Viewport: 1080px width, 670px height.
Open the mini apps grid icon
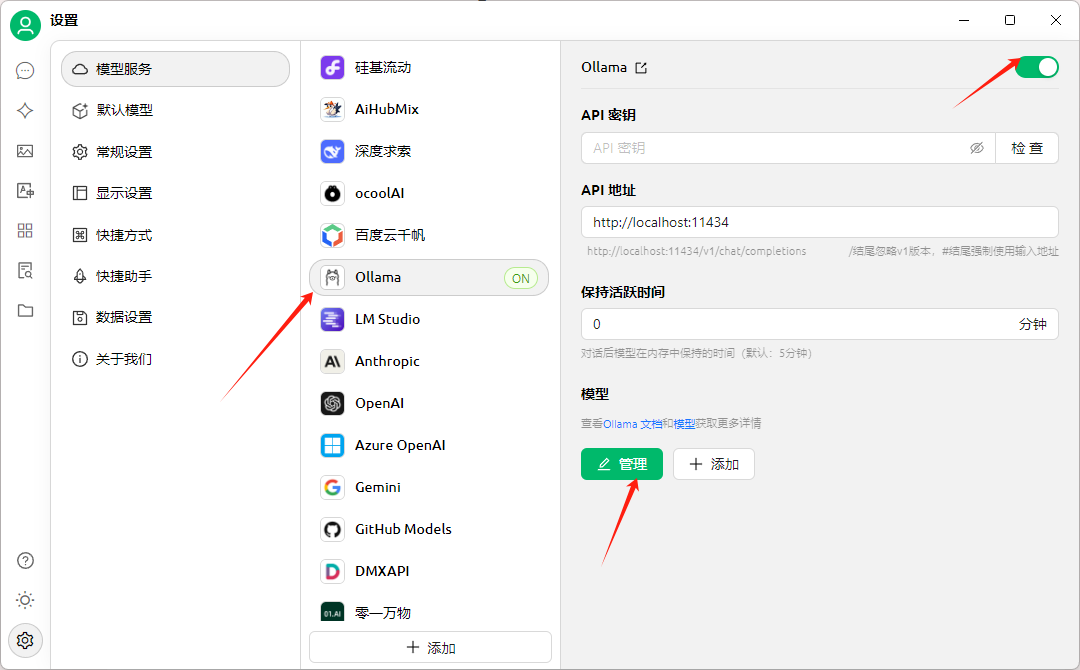point(25,231)
